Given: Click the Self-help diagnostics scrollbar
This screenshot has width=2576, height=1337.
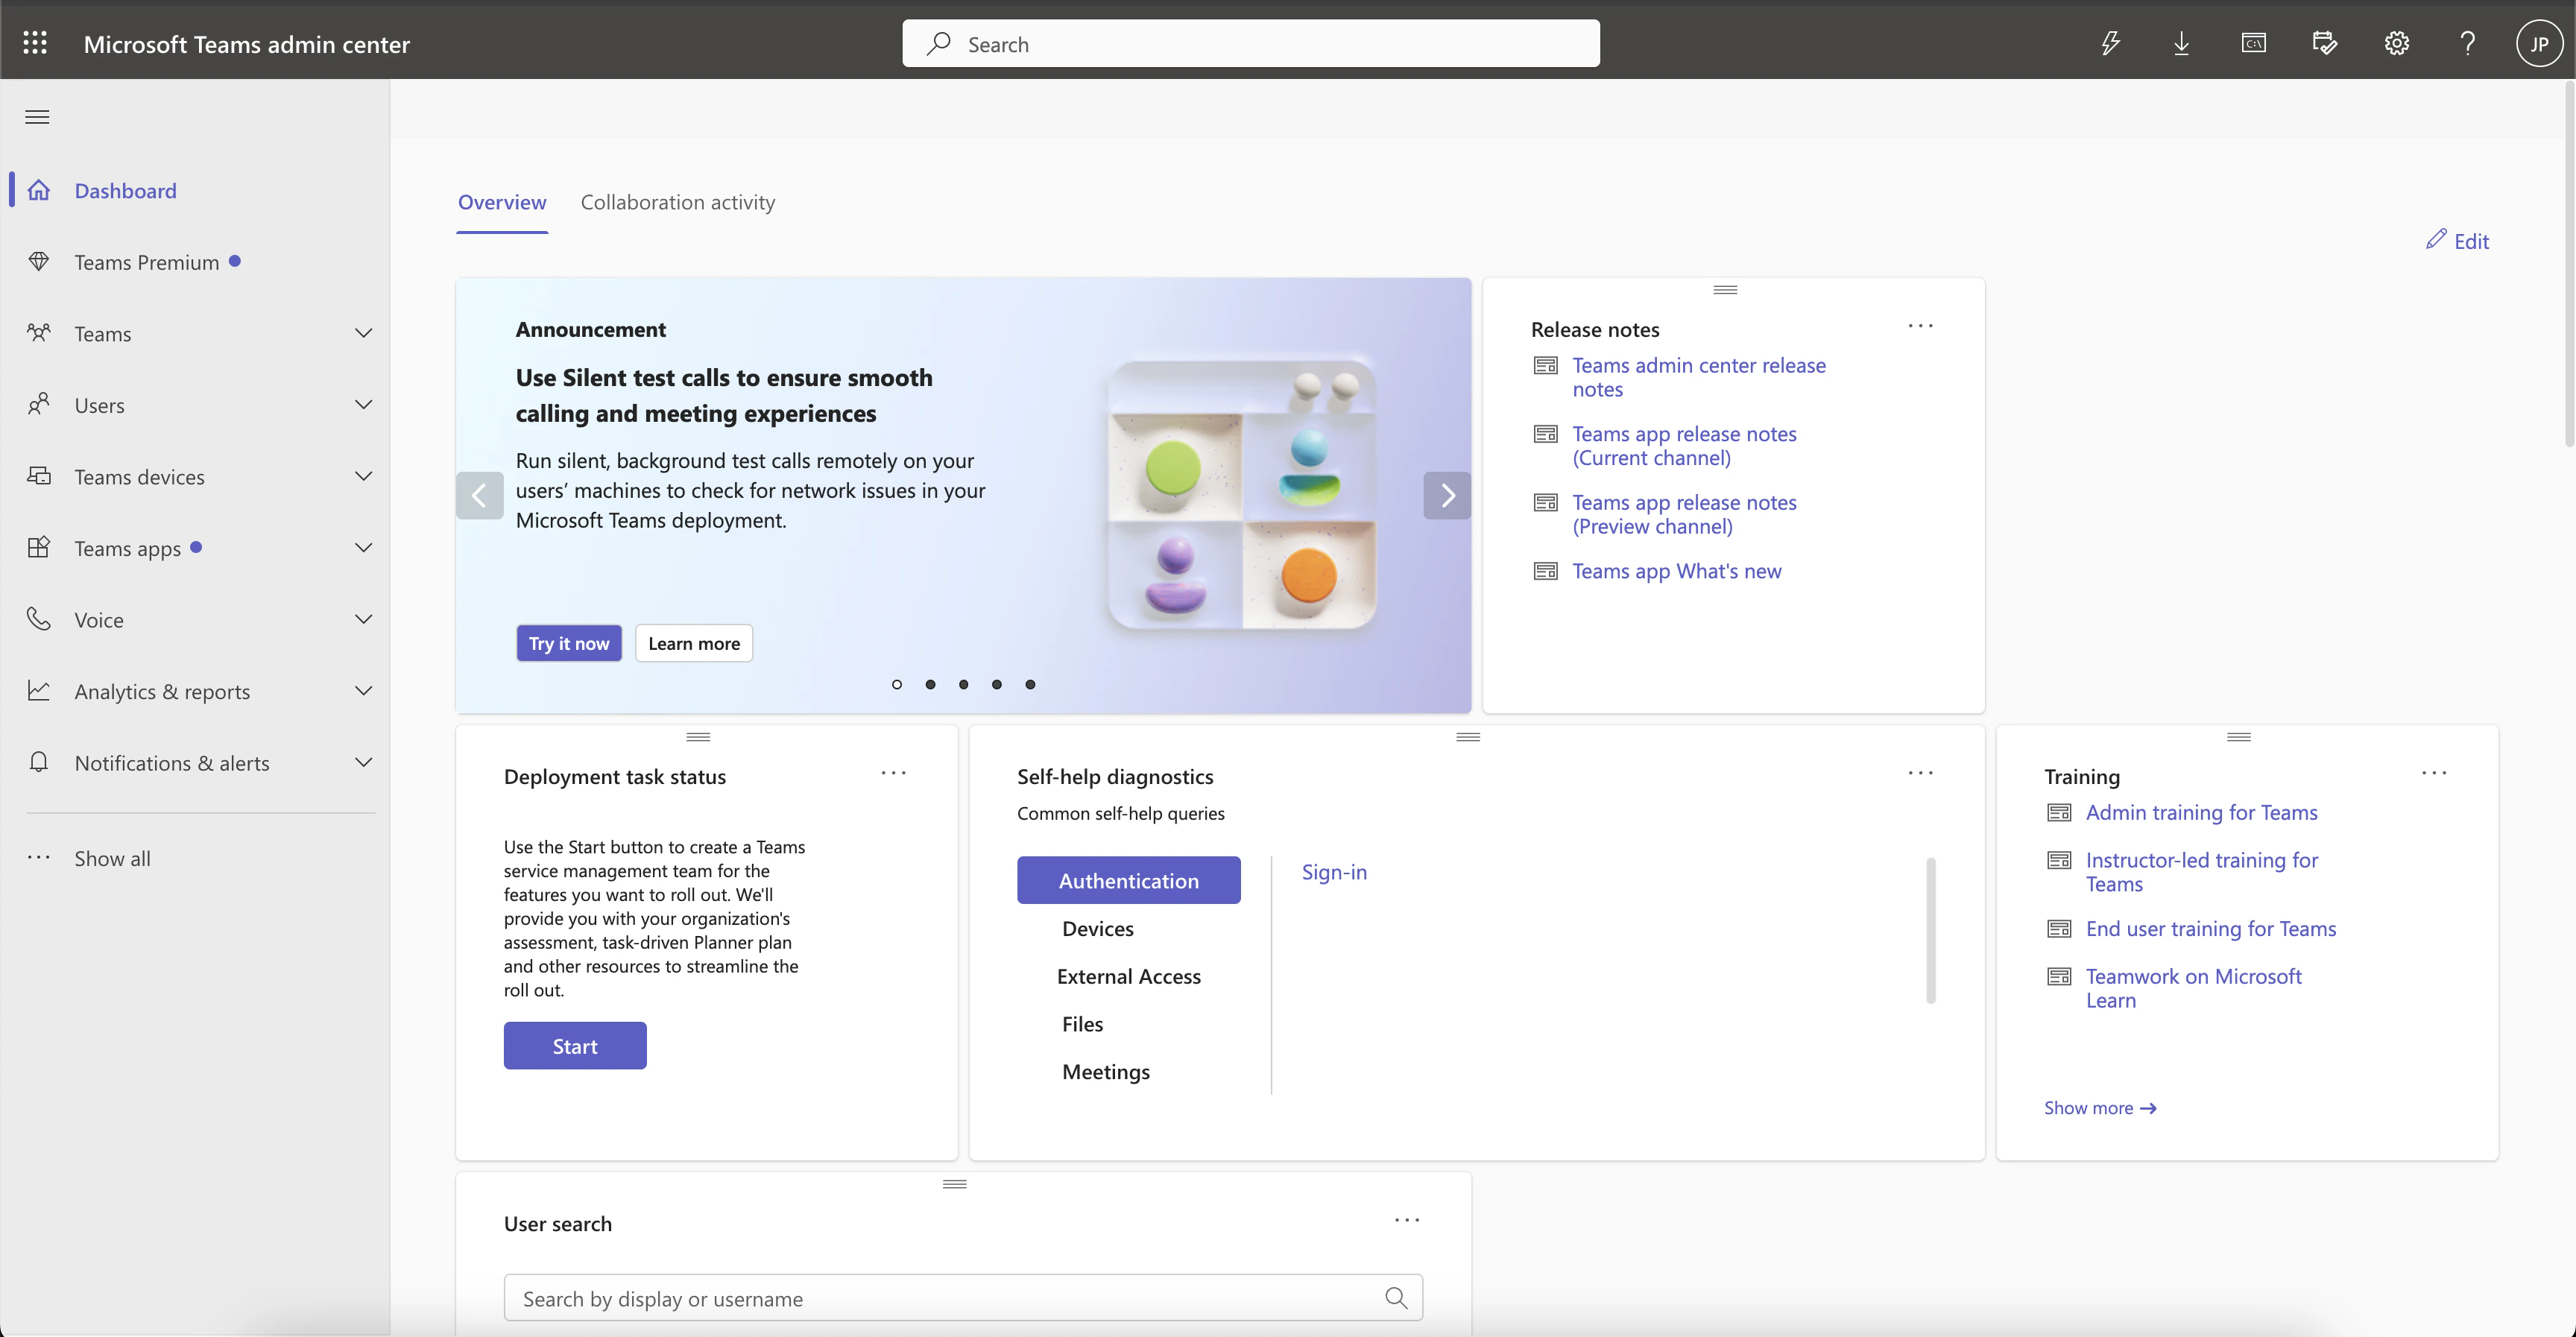Looking at the screenshot, I should tap(1931, 930).
